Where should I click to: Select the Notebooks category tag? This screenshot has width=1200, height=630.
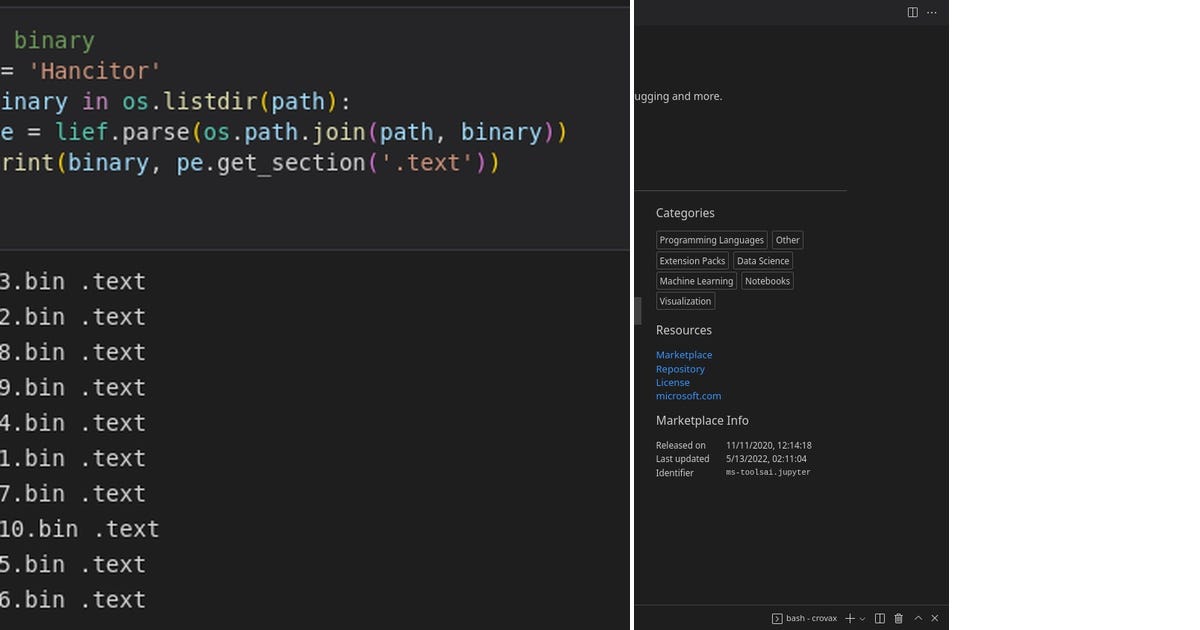pyautogui.click(x=767, y=281)
